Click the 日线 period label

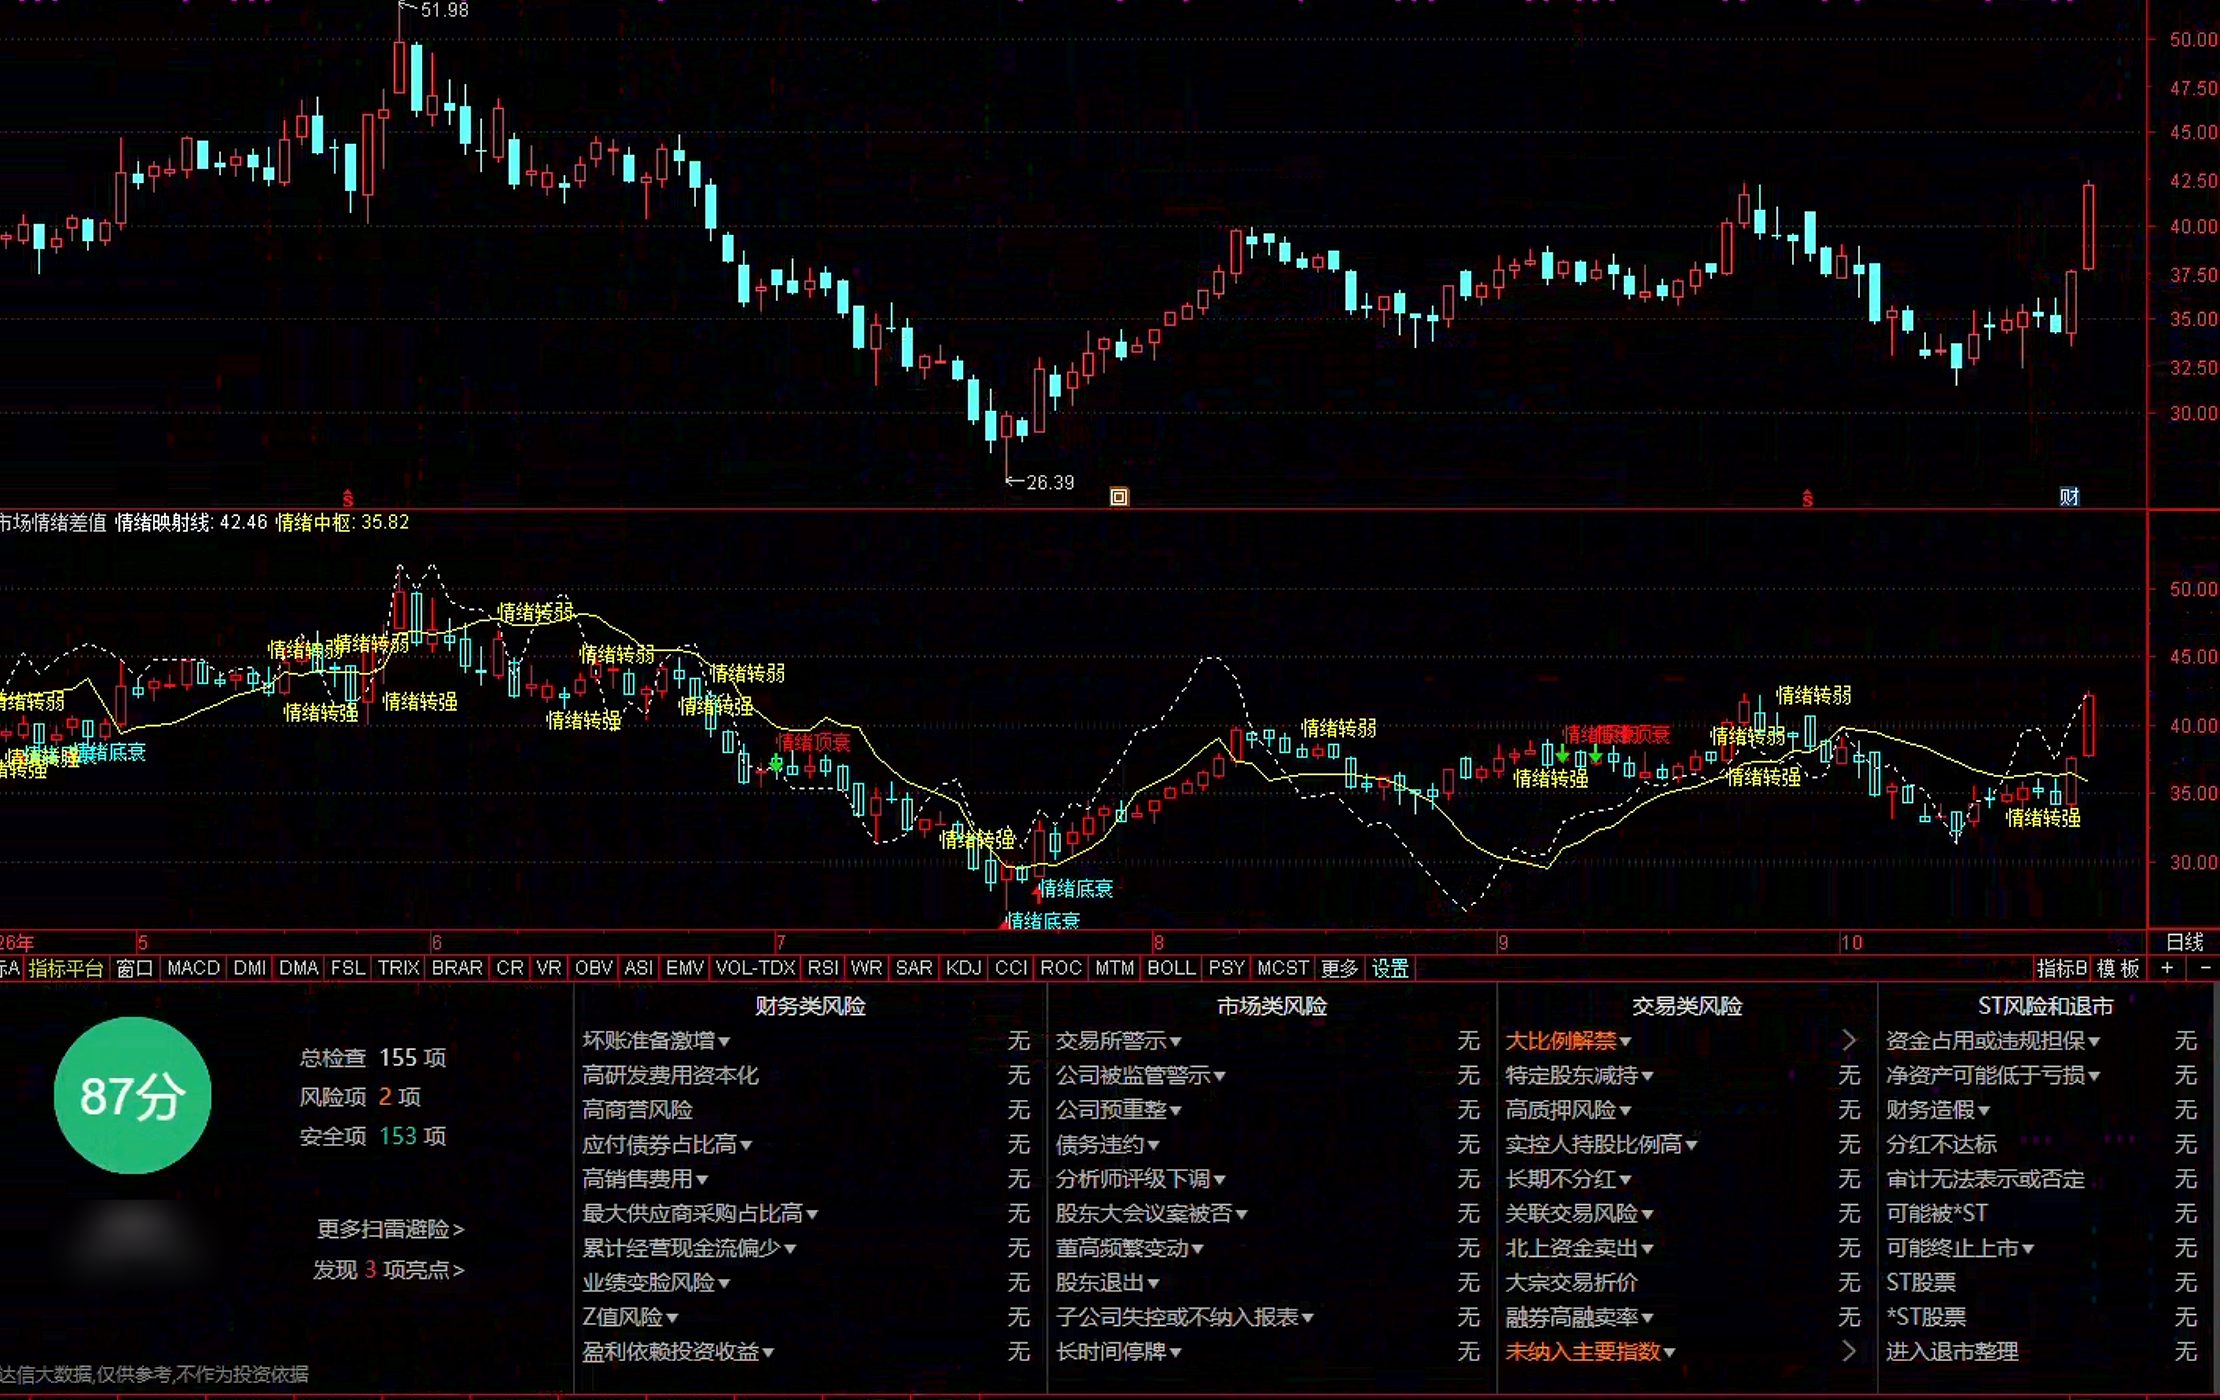click(2184, 942)
